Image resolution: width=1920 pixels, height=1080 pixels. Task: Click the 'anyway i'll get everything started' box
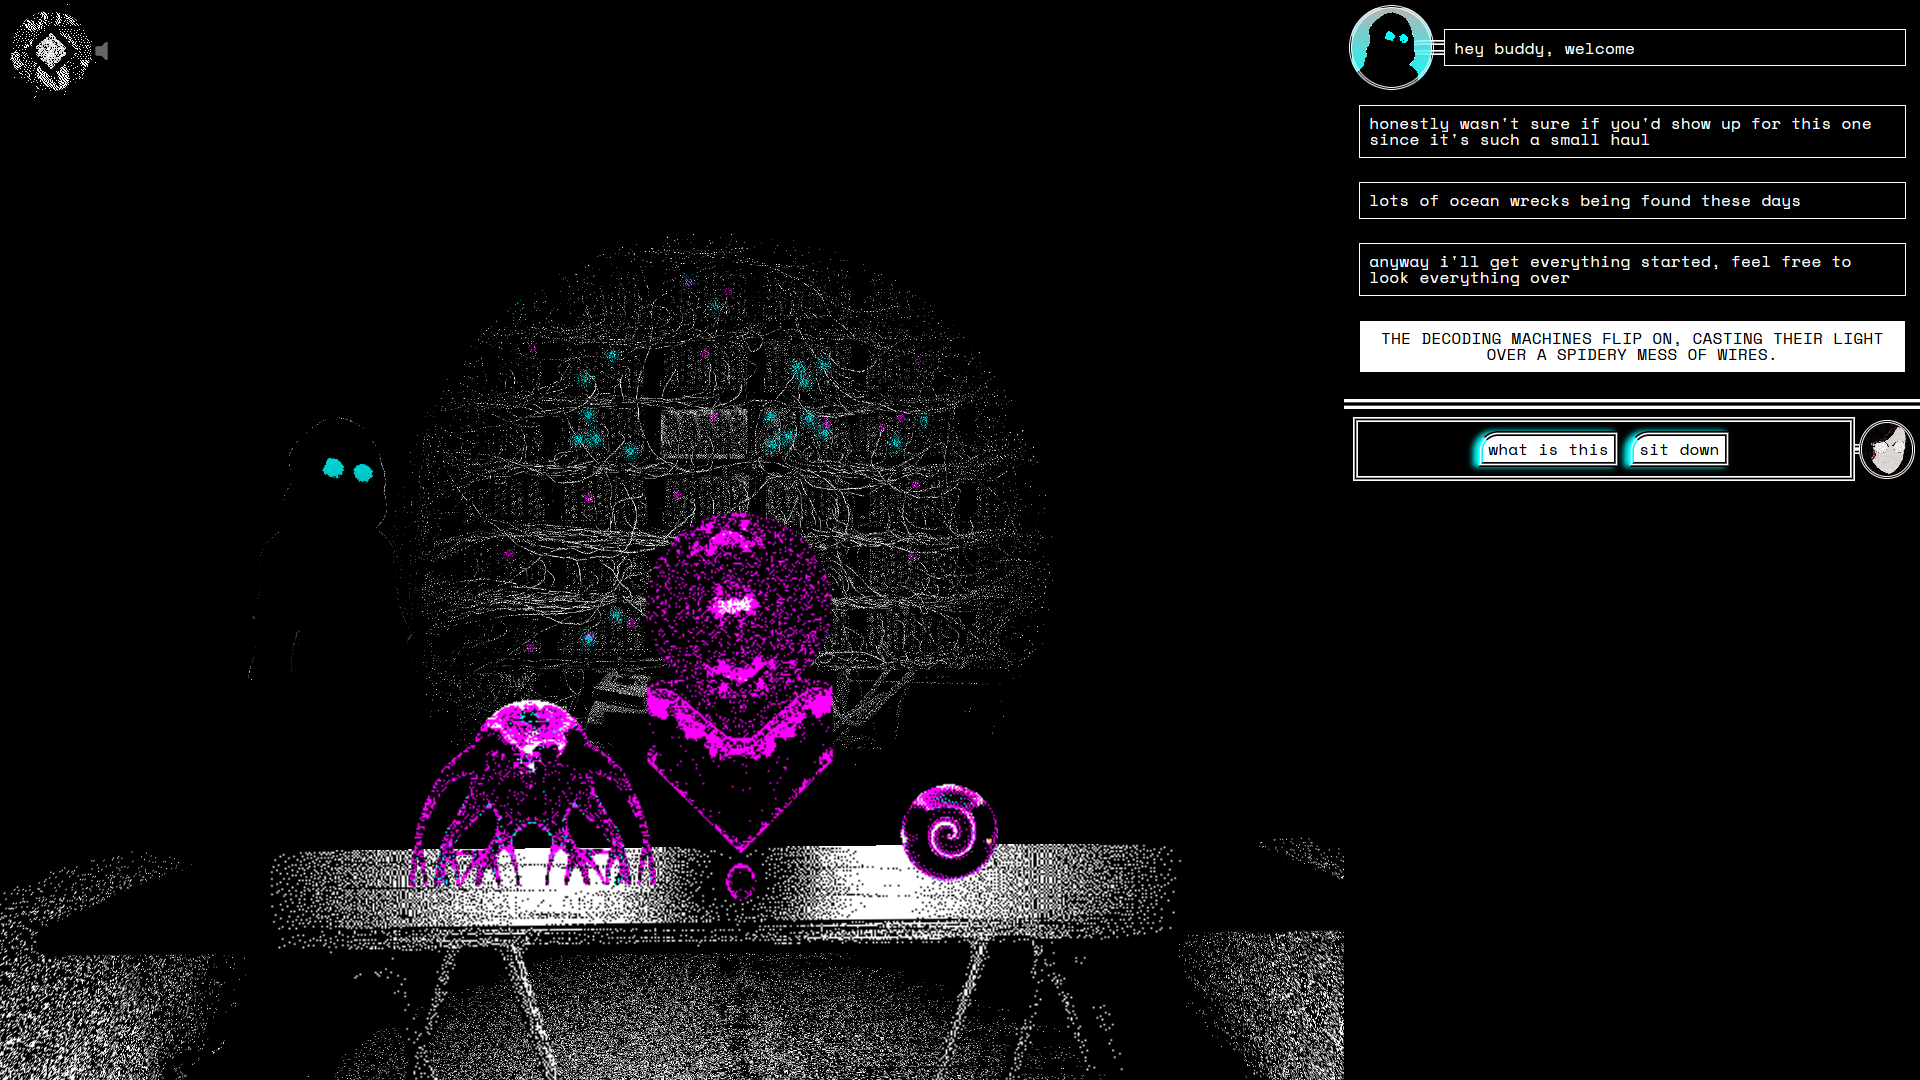pyautogui.click(x=1630, y=269)
